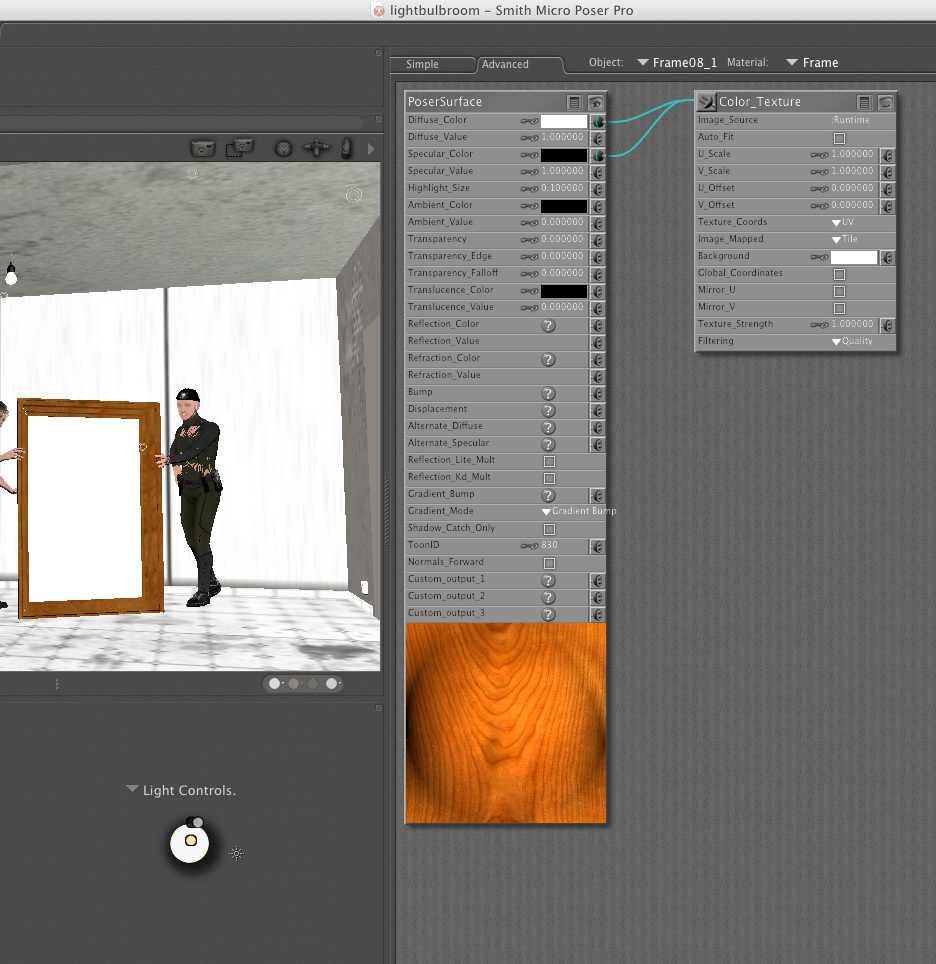Click the Ambient_Color black swatch
The image size is (936, 964).
point(563,206)
